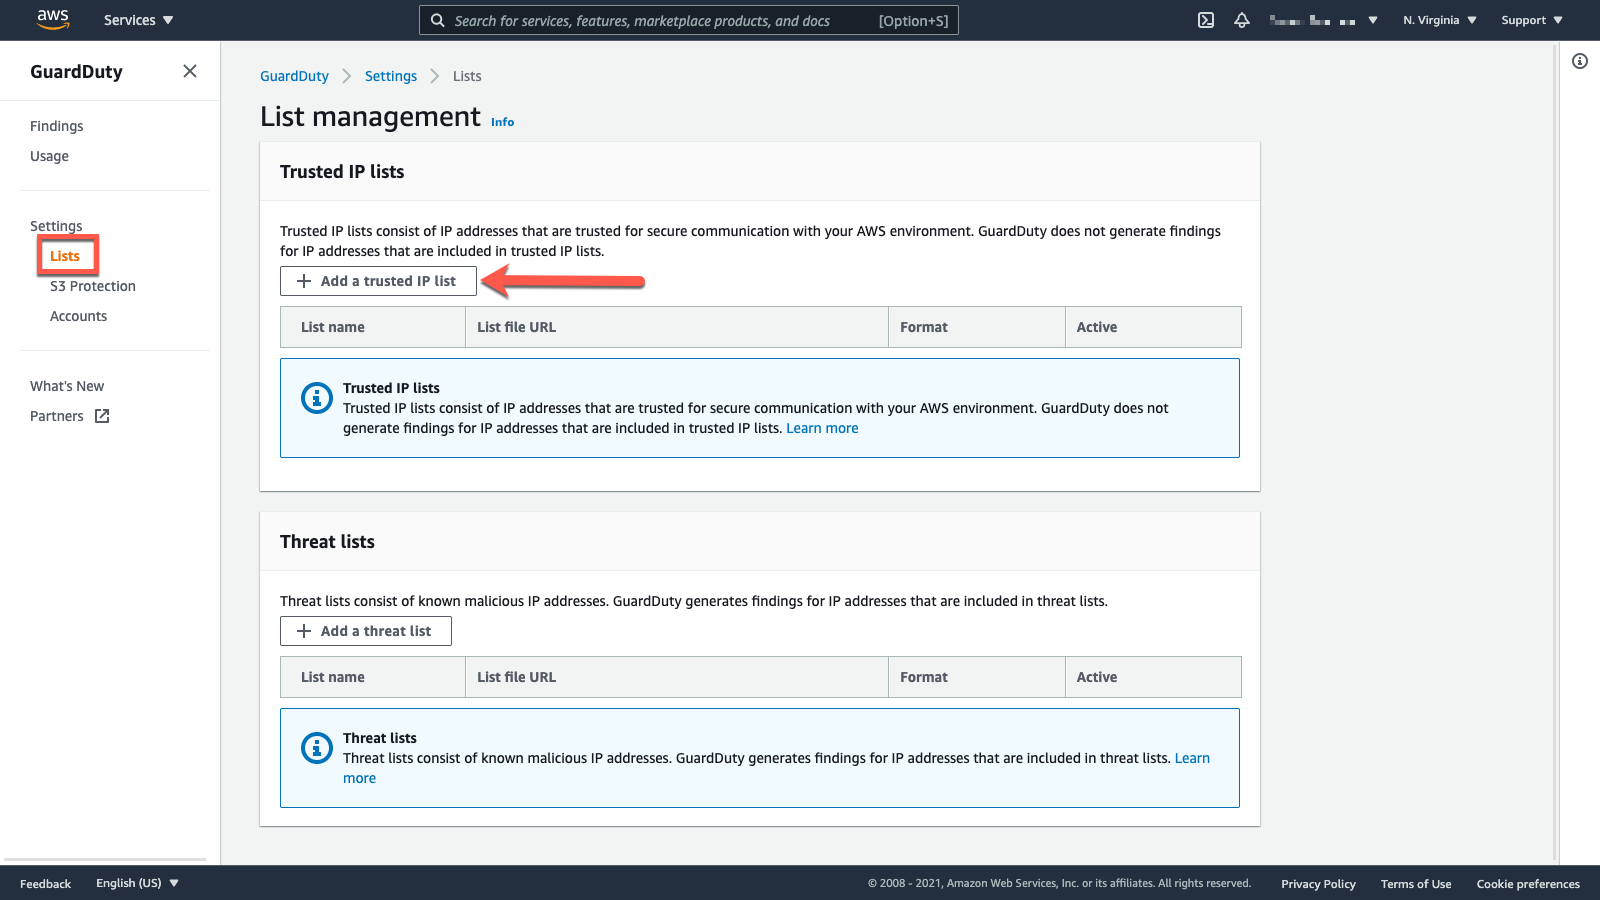Open the Terms of Use link
1600x900 pixels.
tap(1416, 883)
